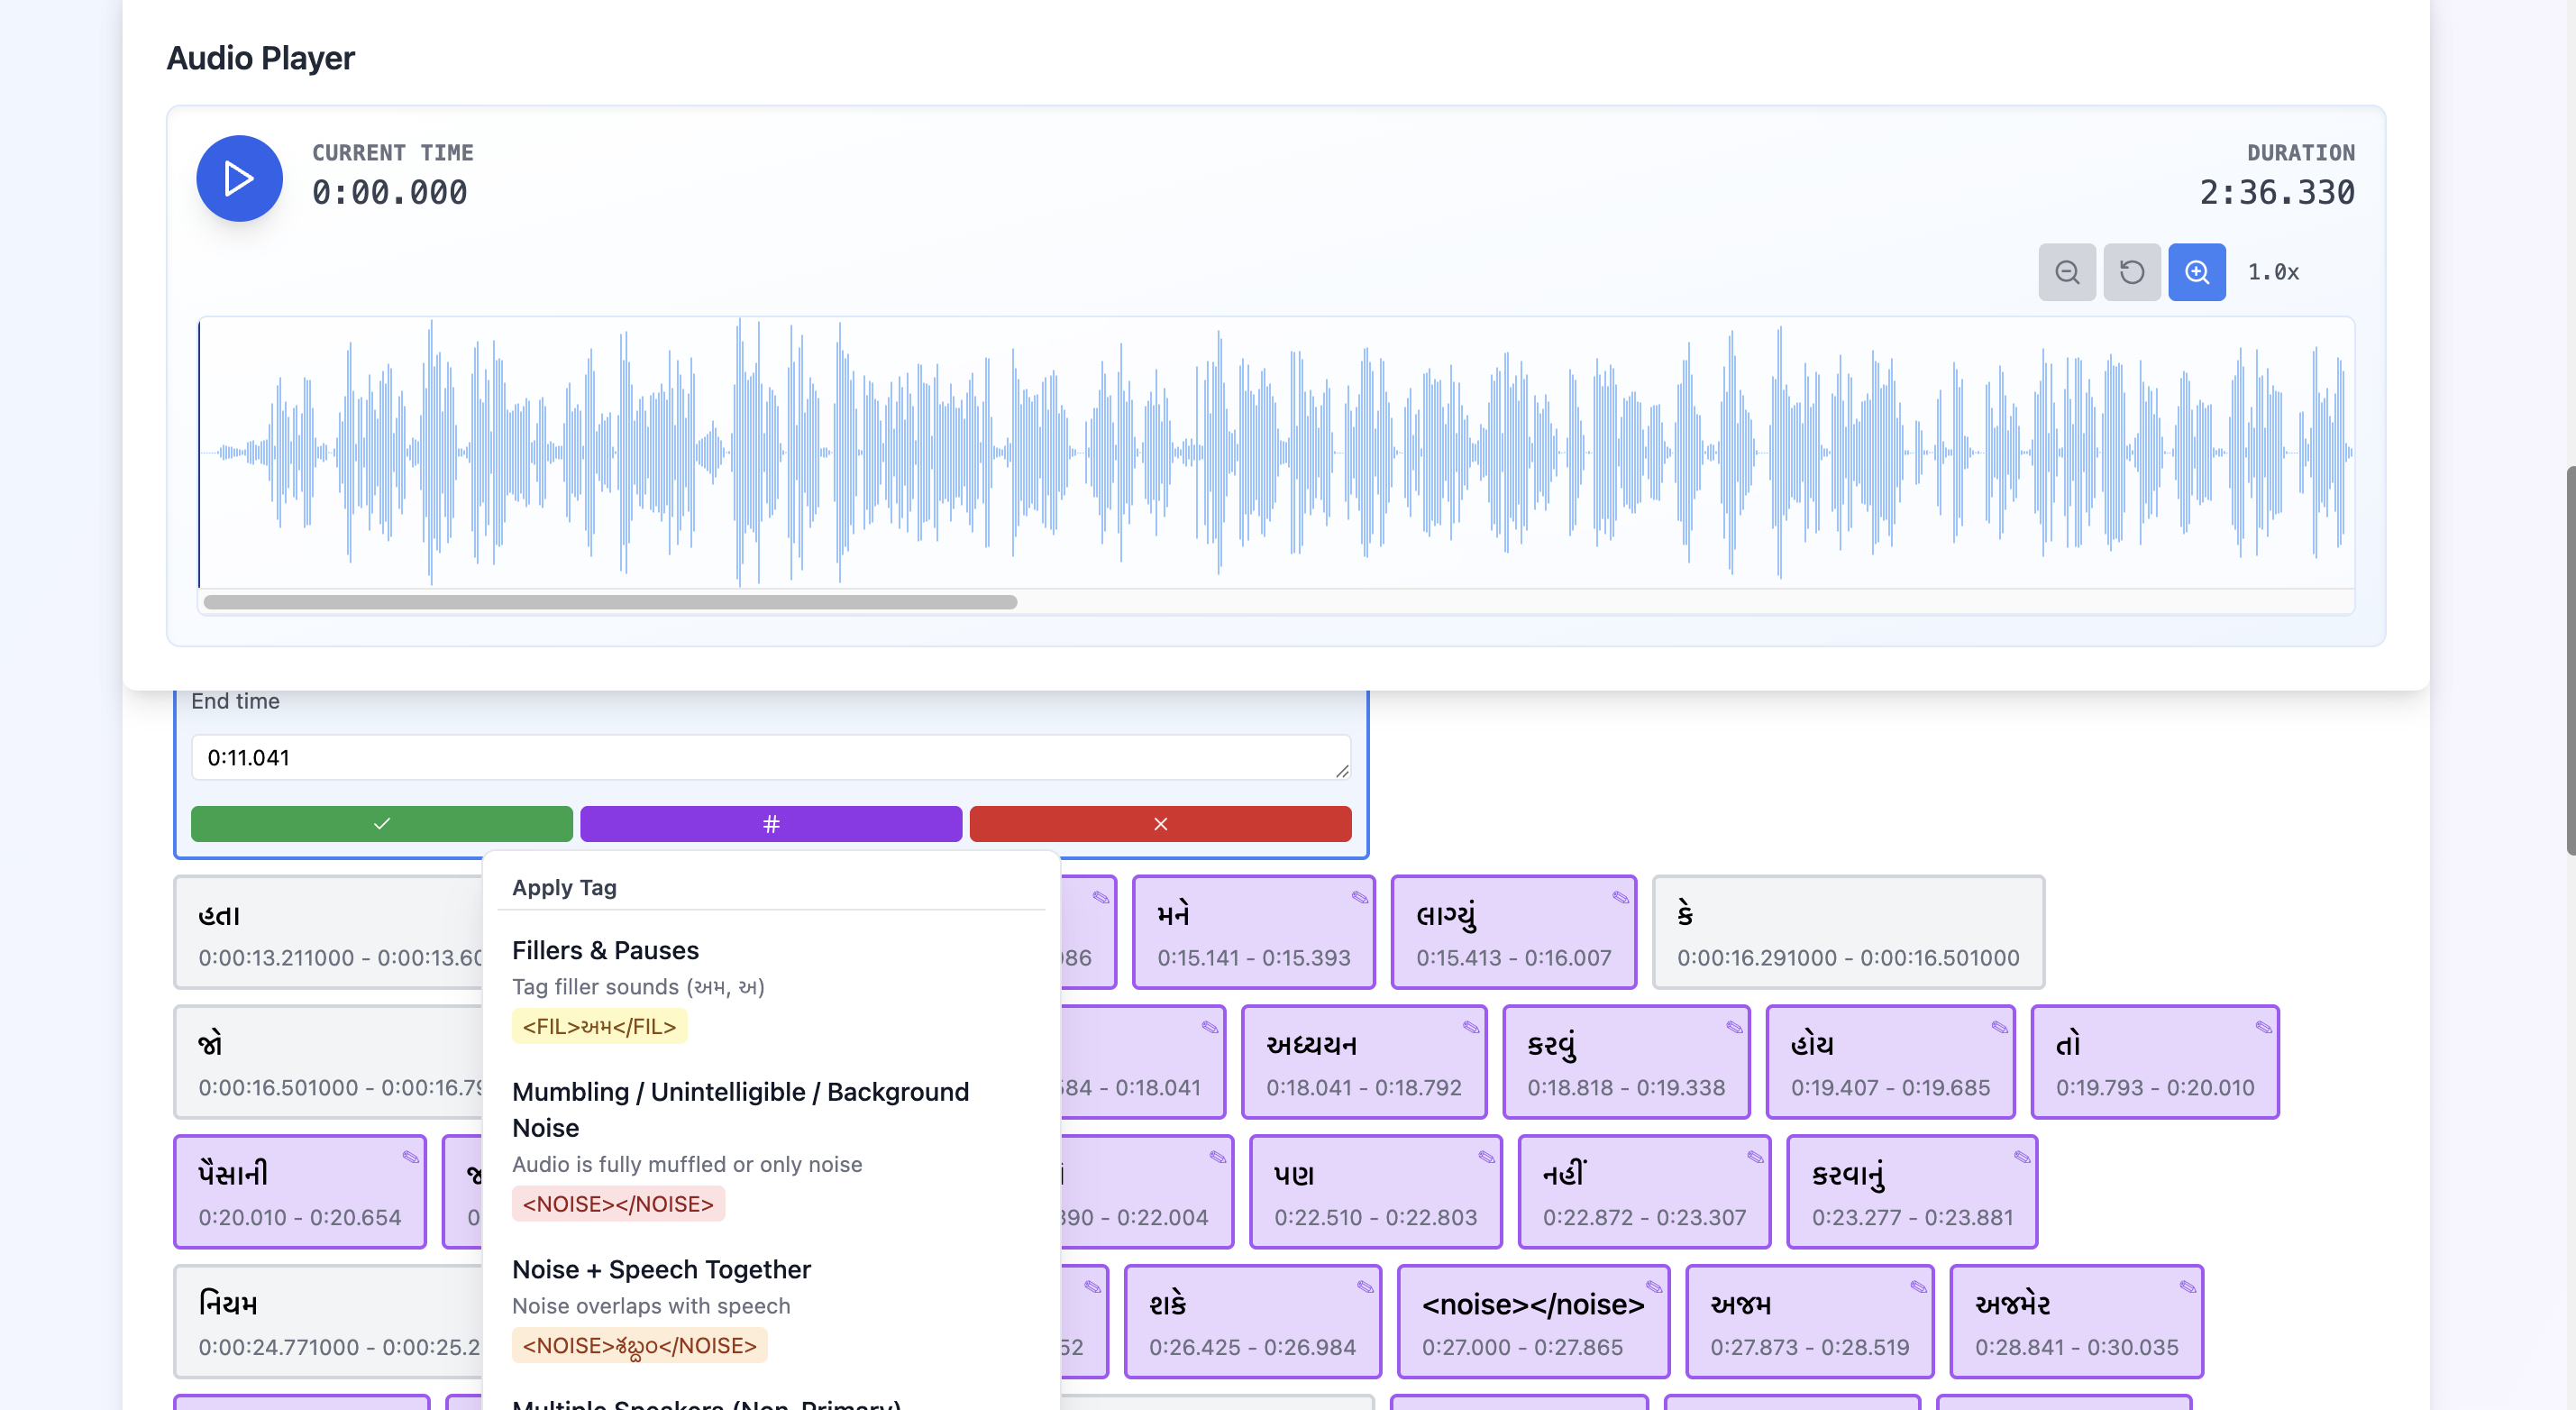Click the paperclip icon on the મને segment
Screen dimensions: 2576x1410
pos(1360,898)
